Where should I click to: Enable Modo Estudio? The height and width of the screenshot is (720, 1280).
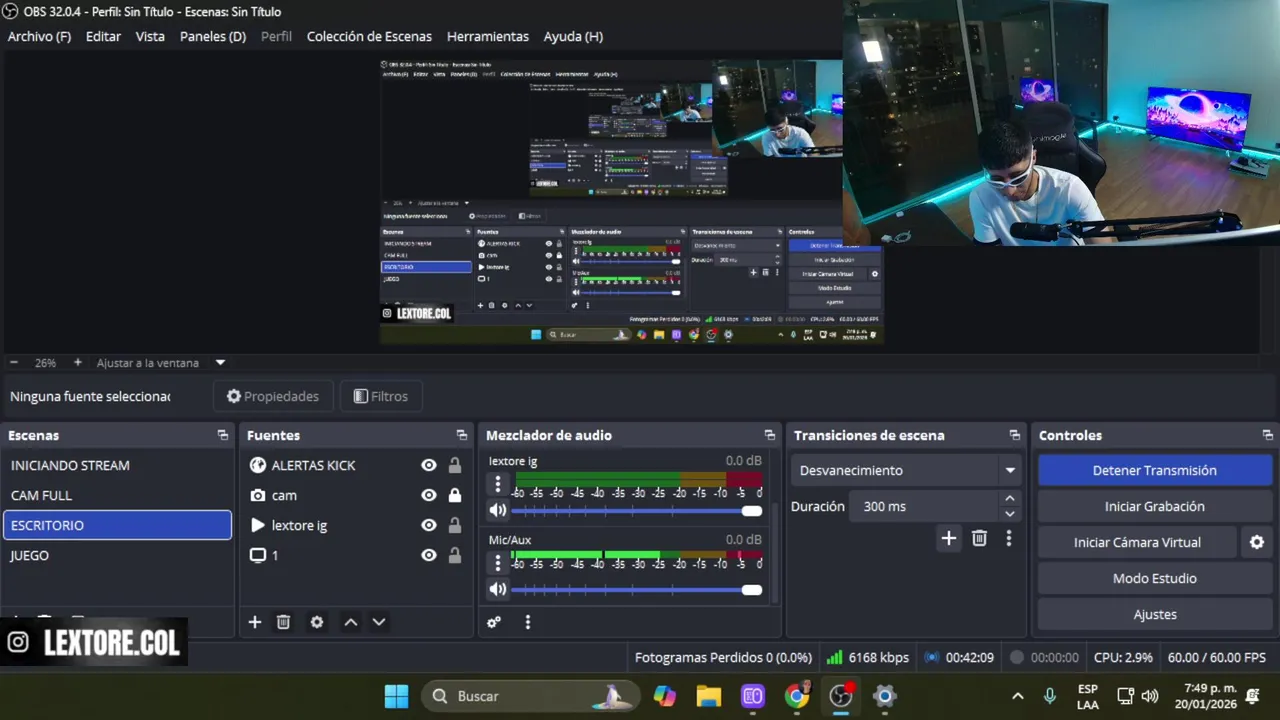pyautogui.click(x=1154, y=578)
